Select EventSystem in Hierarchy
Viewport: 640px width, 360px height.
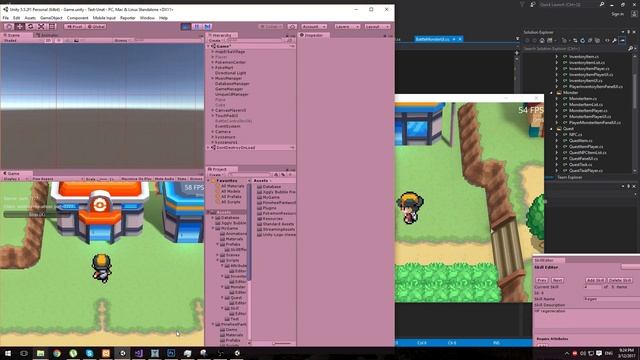227,126
